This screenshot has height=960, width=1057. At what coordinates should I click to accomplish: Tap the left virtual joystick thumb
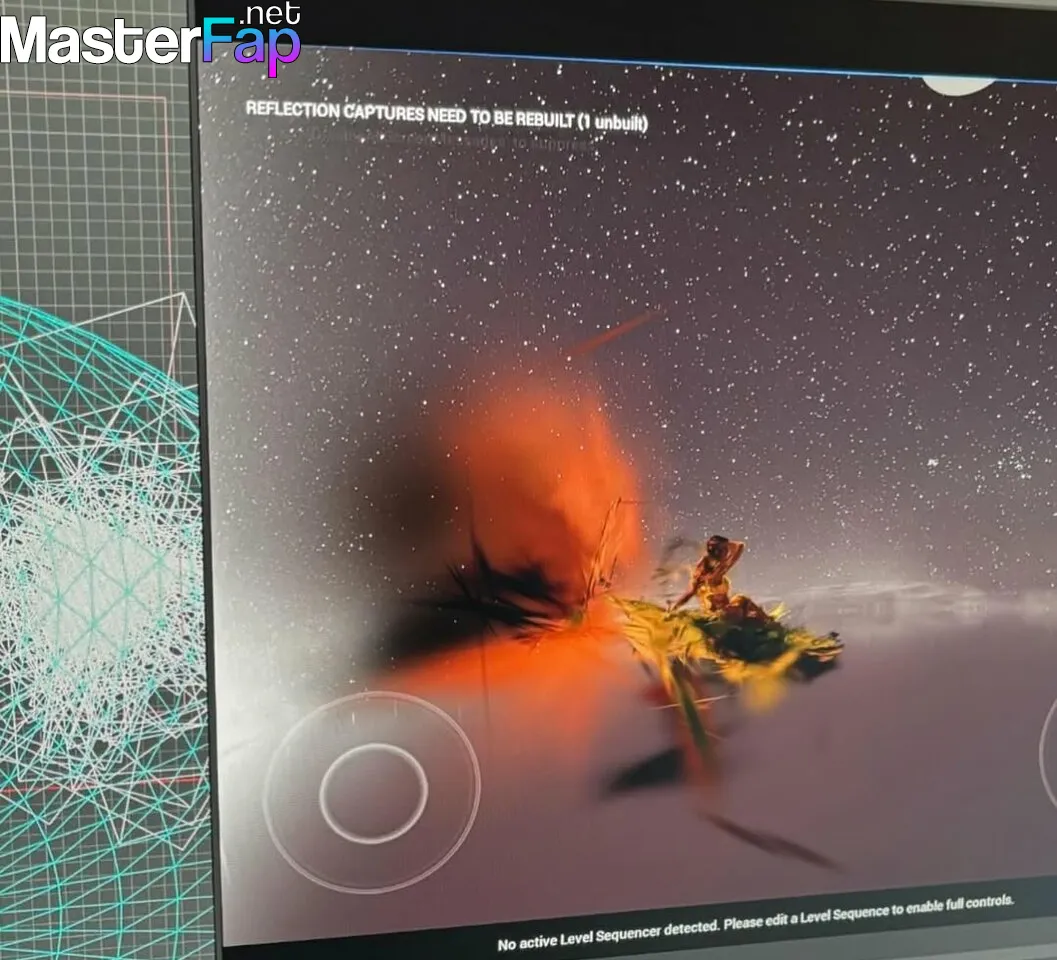coord(373,793)
